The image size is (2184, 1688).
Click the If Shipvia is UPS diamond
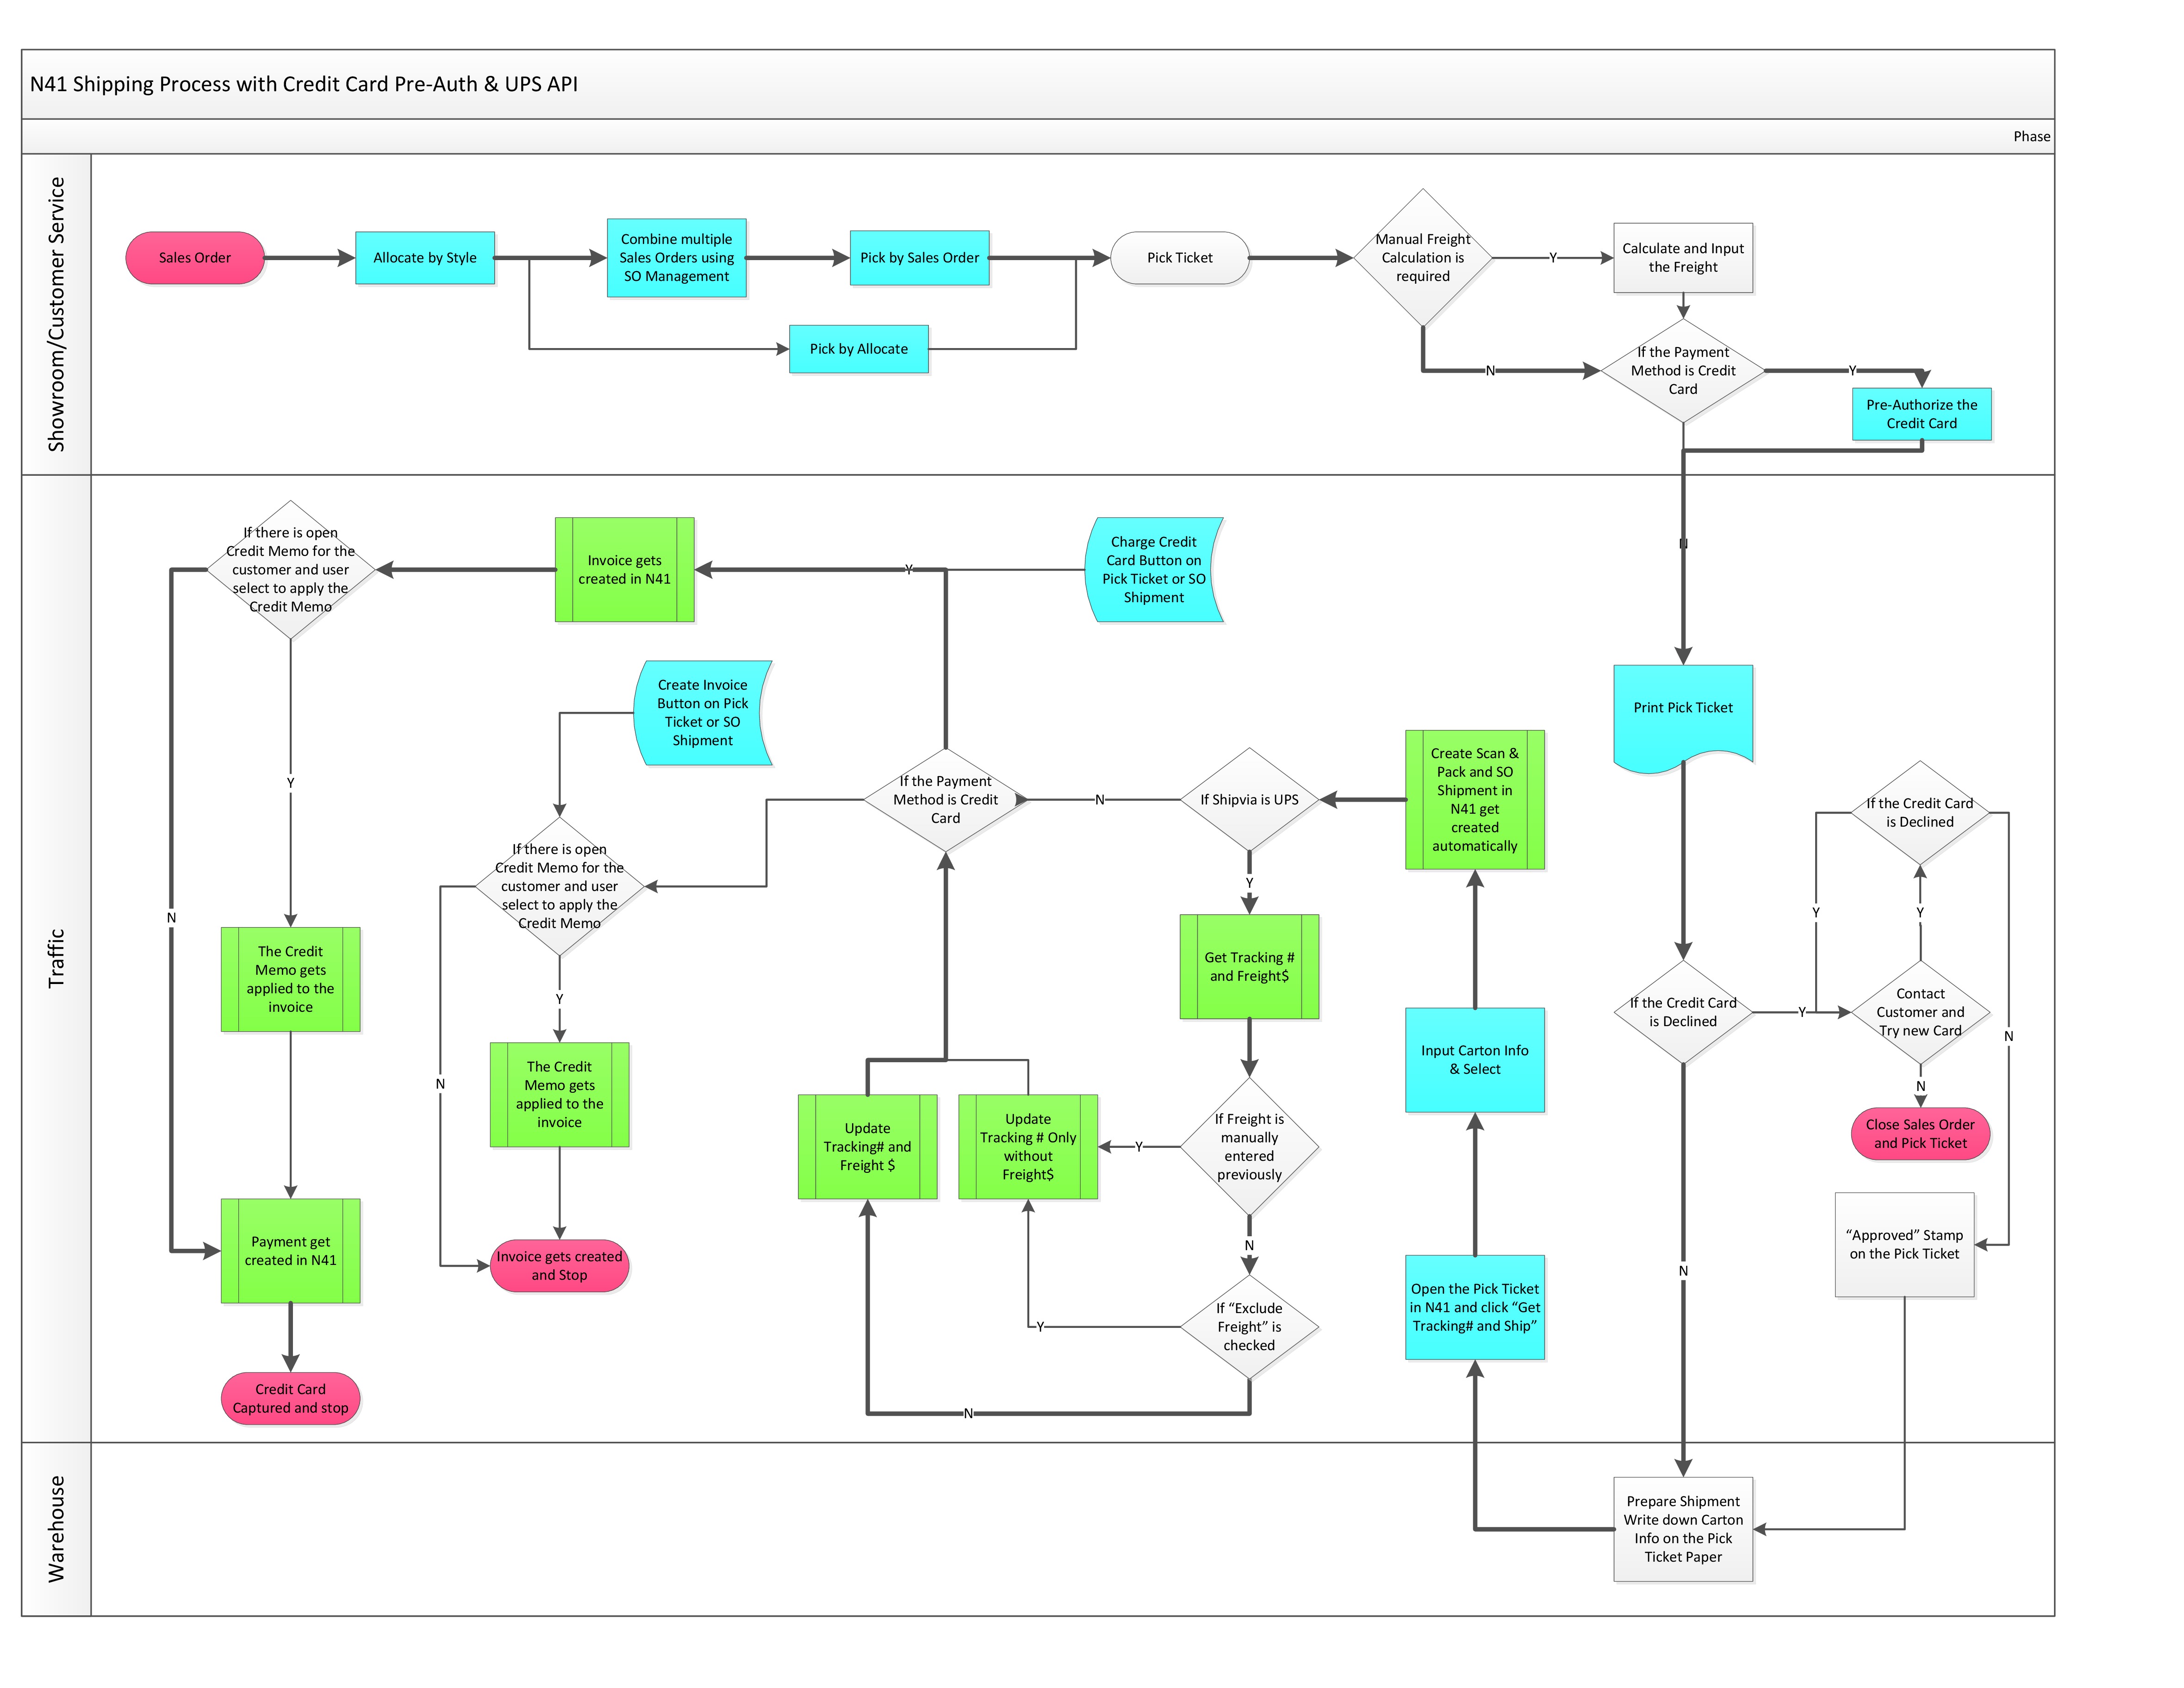click(1250, 800)
